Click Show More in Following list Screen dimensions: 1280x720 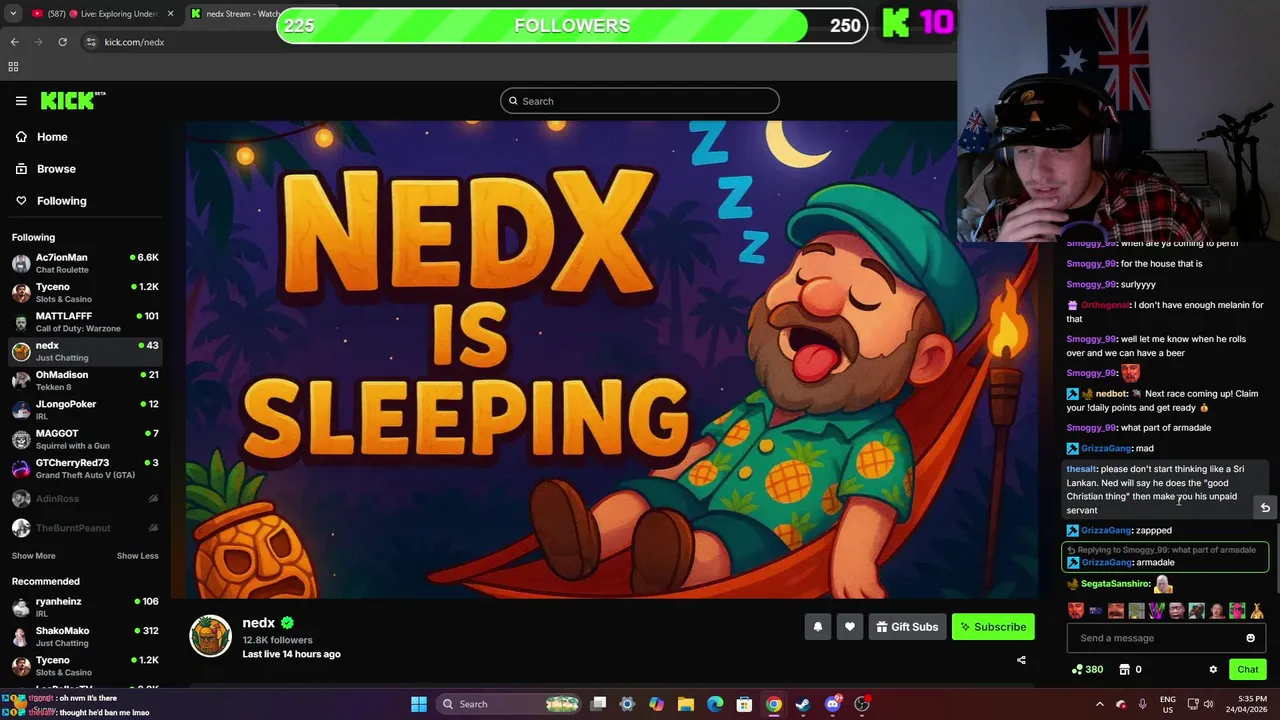pyautogui.click(x=34, y=556)
